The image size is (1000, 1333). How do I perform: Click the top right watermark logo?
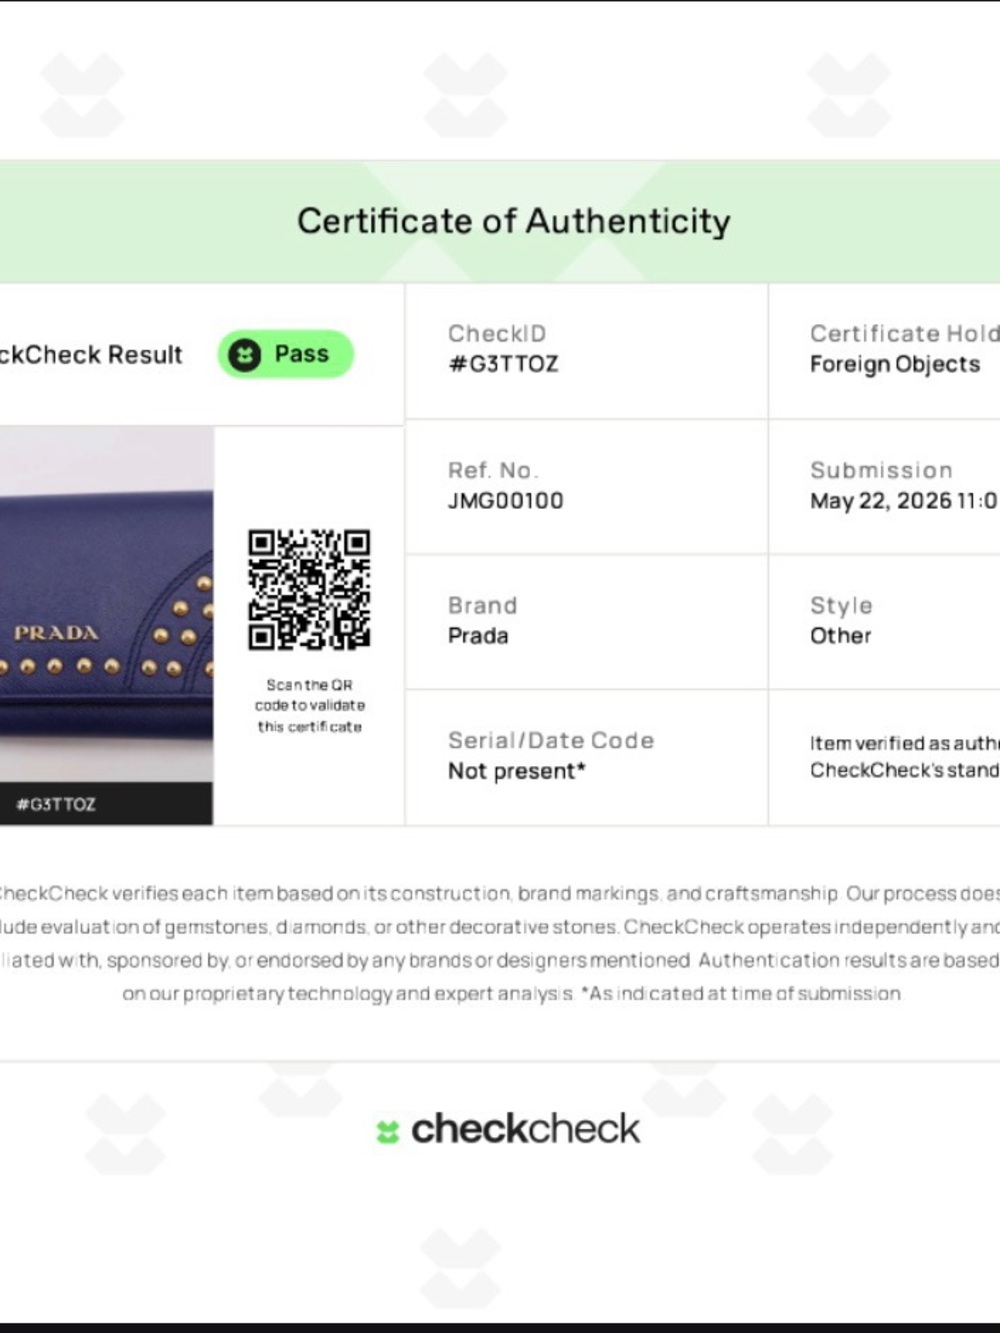pos(848,95)
